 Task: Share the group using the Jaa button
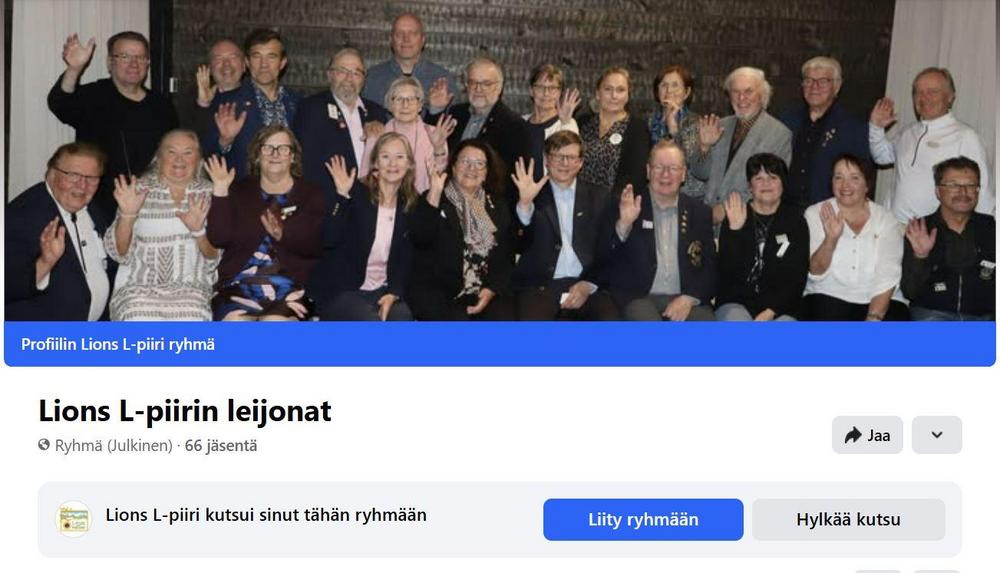point(867,435)
